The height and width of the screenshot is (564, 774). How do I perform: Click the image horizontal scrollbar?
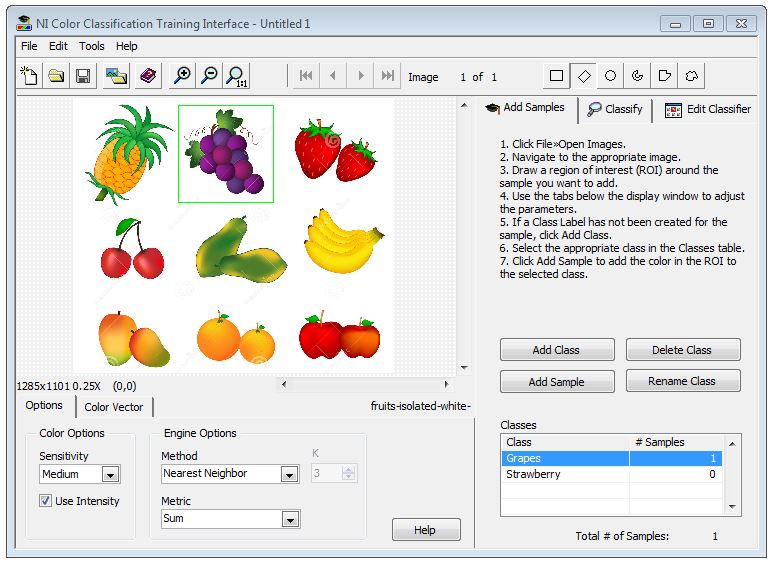[x=363, y=384]
